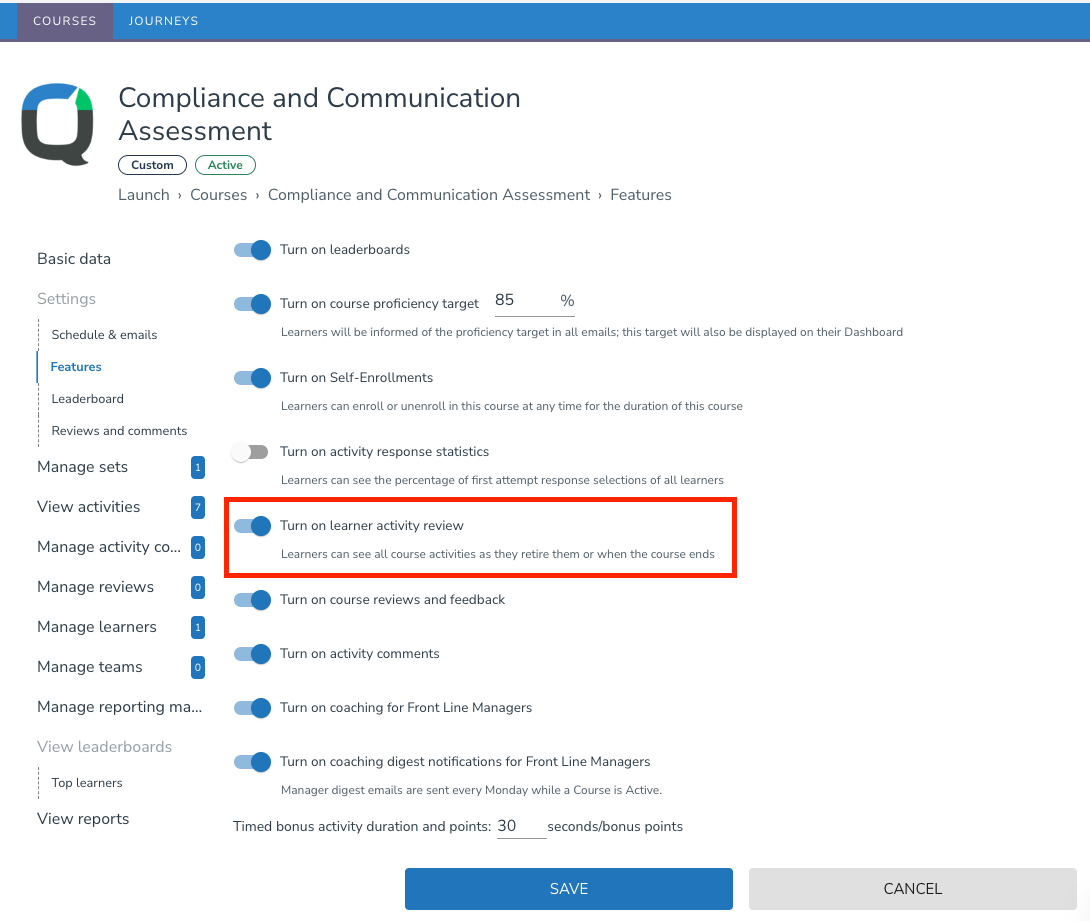
Task: Click the Custom course tag
Action: [x=152, y=165]
